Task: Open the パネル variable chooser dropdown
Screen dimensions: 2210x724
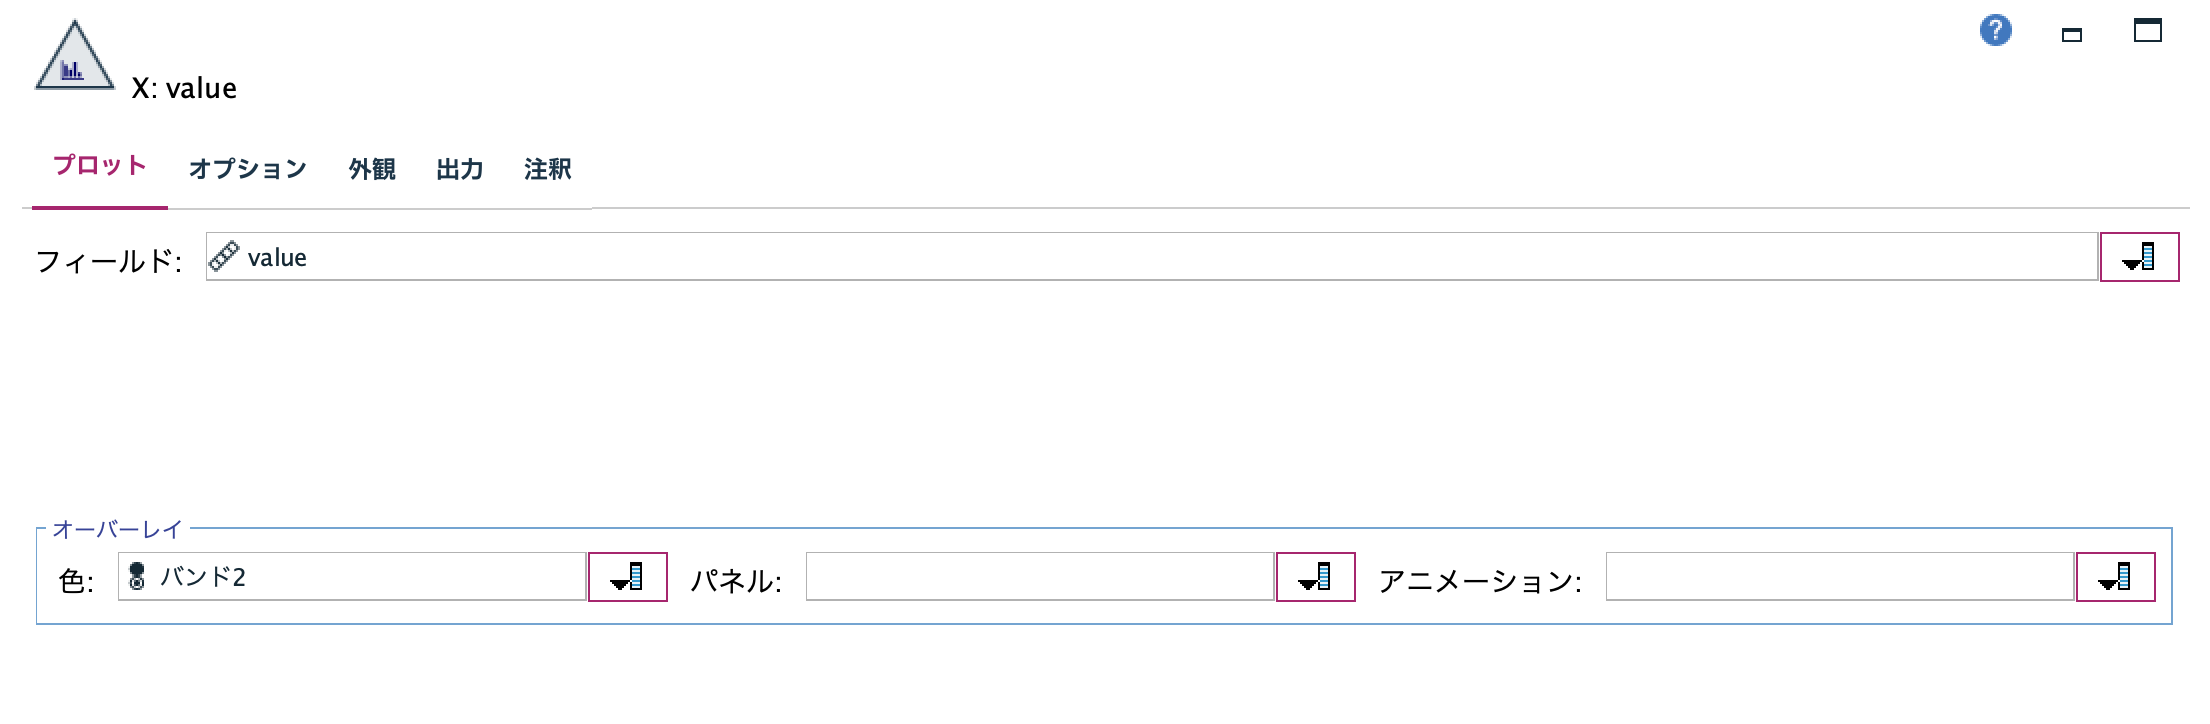Action: pos(1316,577)
